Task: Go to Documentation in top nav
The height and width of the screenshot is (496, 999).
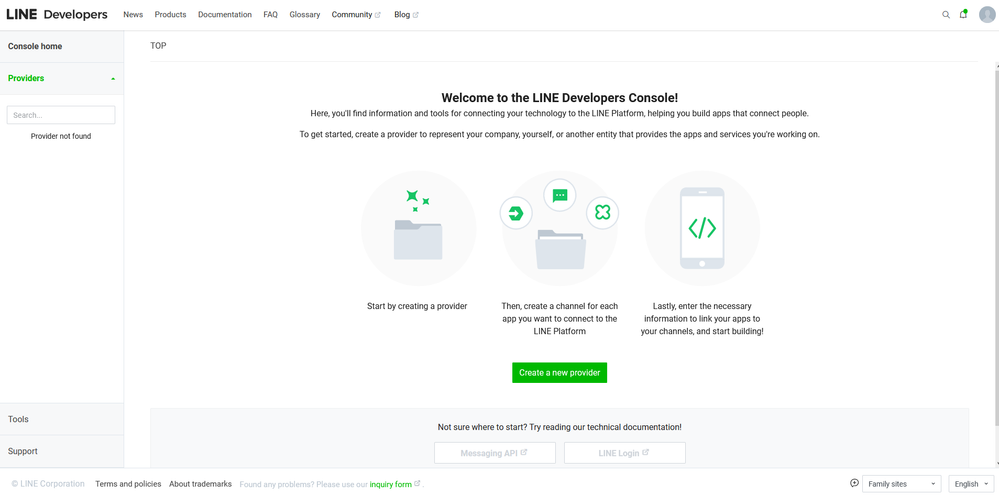Action: pos(225,15)
